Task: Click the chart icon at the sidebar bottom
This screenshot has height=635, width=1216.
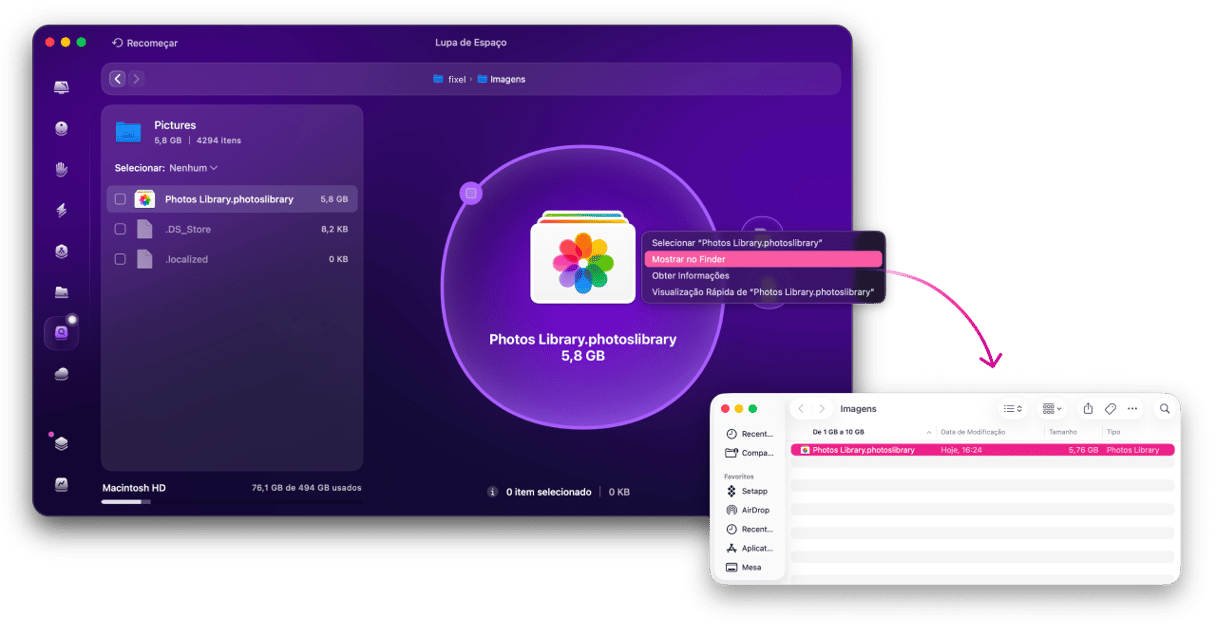Action: [62, 484]
